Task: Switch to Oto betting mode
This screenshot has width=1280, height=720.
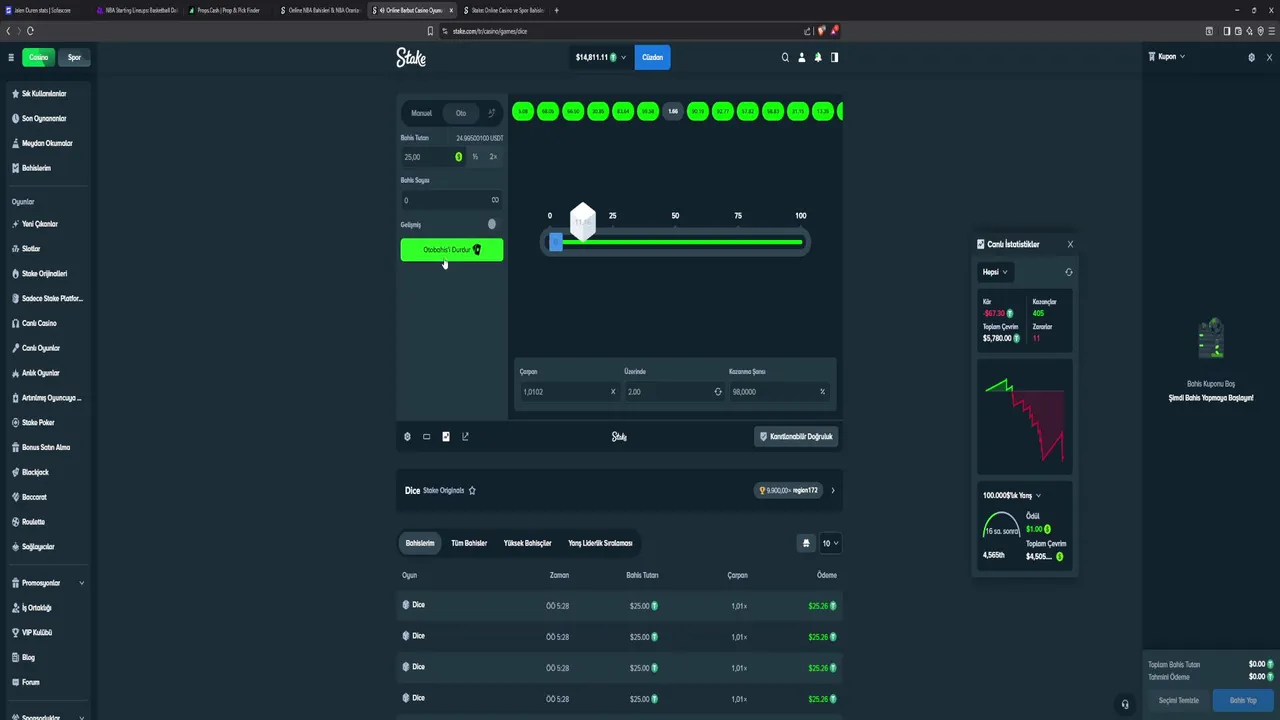Action: [x=461, y=113]
